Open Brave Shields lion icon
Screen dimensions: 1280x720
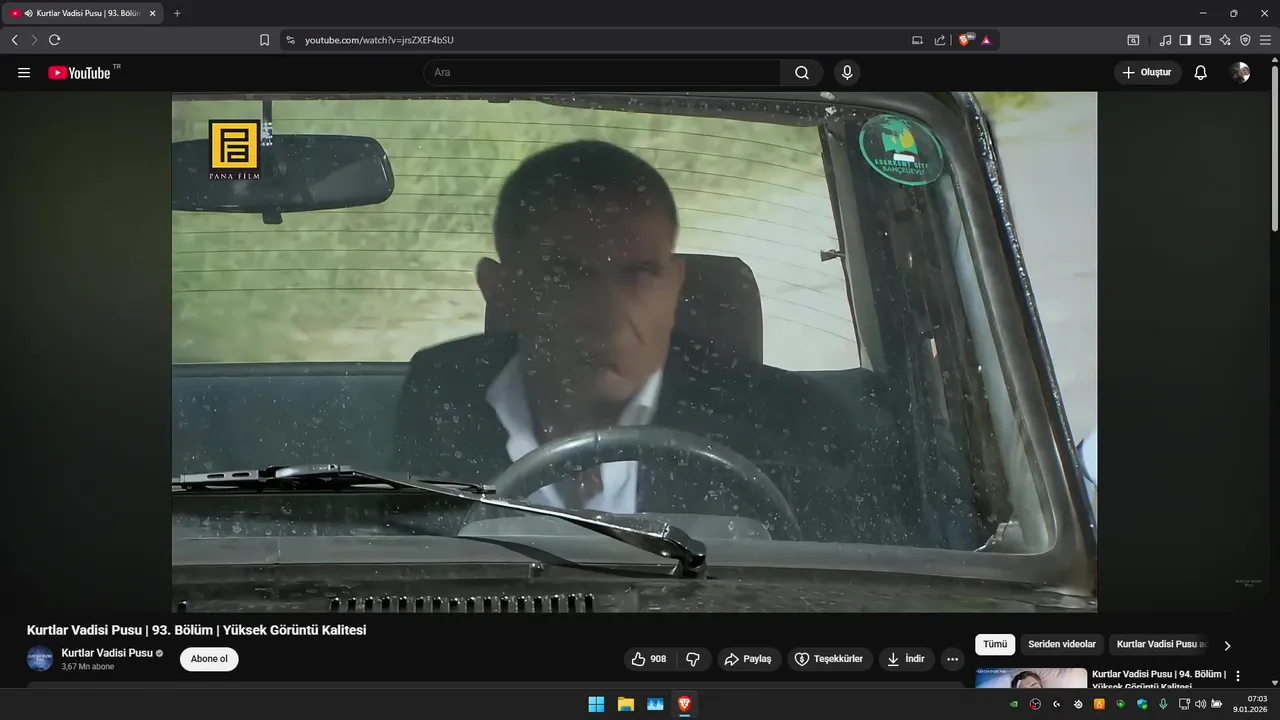[965, 40]
